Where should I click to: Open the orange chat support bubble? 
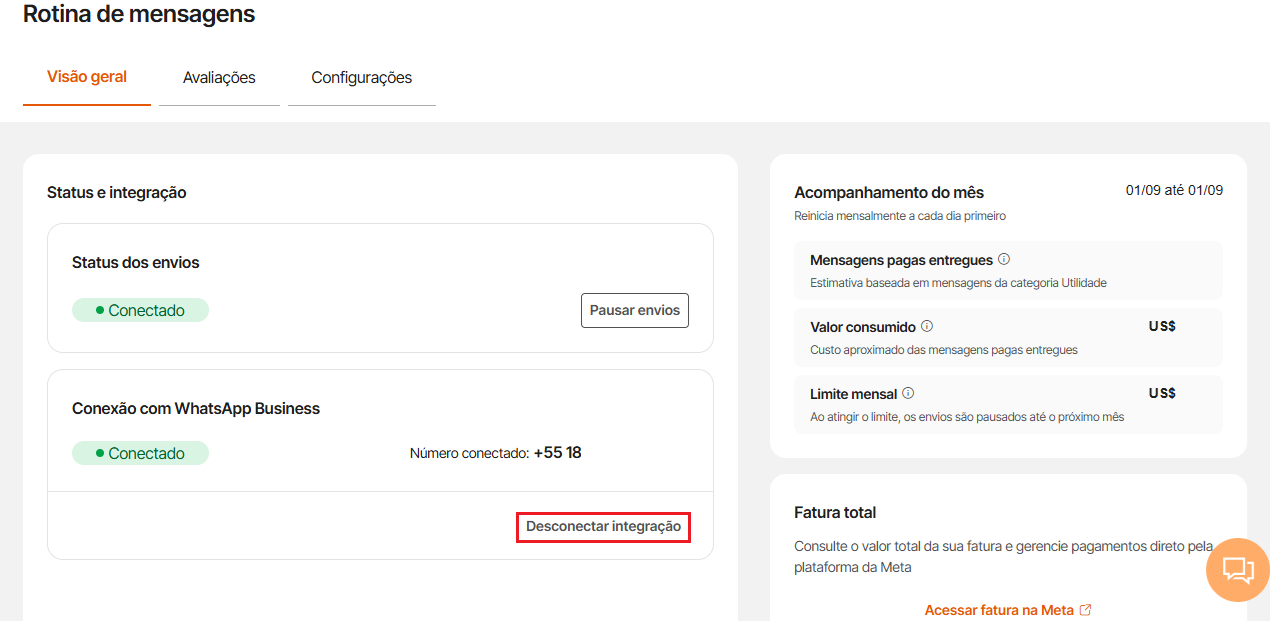(1238, 570)
